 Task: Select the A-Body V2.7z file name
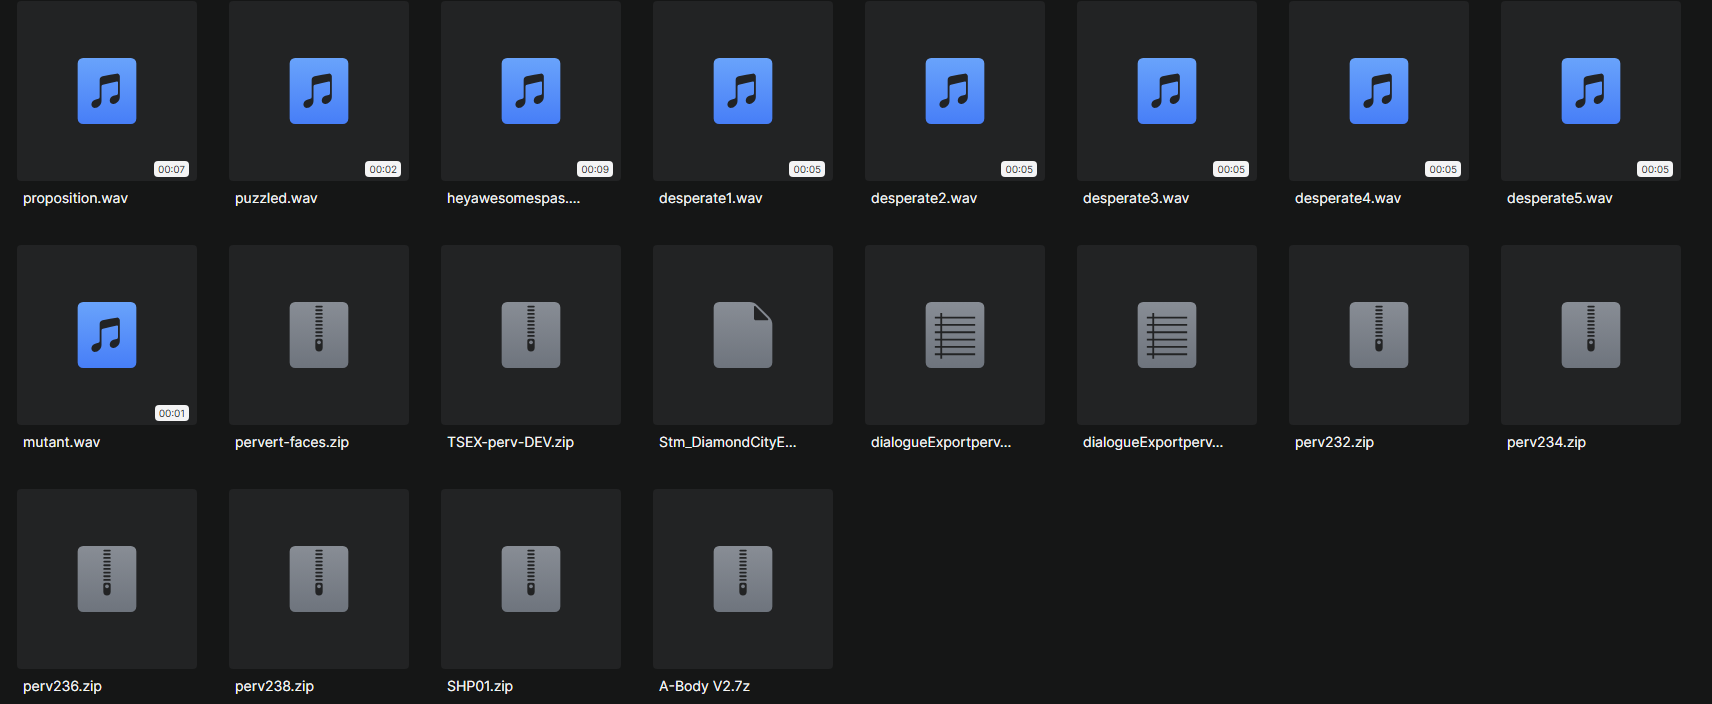(x=705, y=686)
